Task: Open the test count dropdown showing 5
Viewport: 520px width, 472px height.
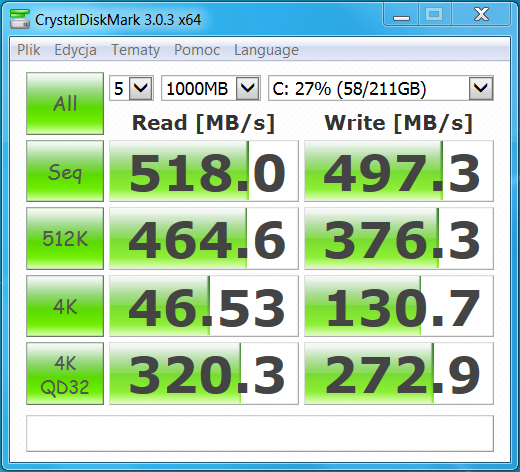Action: pyautogui.click(x=131, y=88)
